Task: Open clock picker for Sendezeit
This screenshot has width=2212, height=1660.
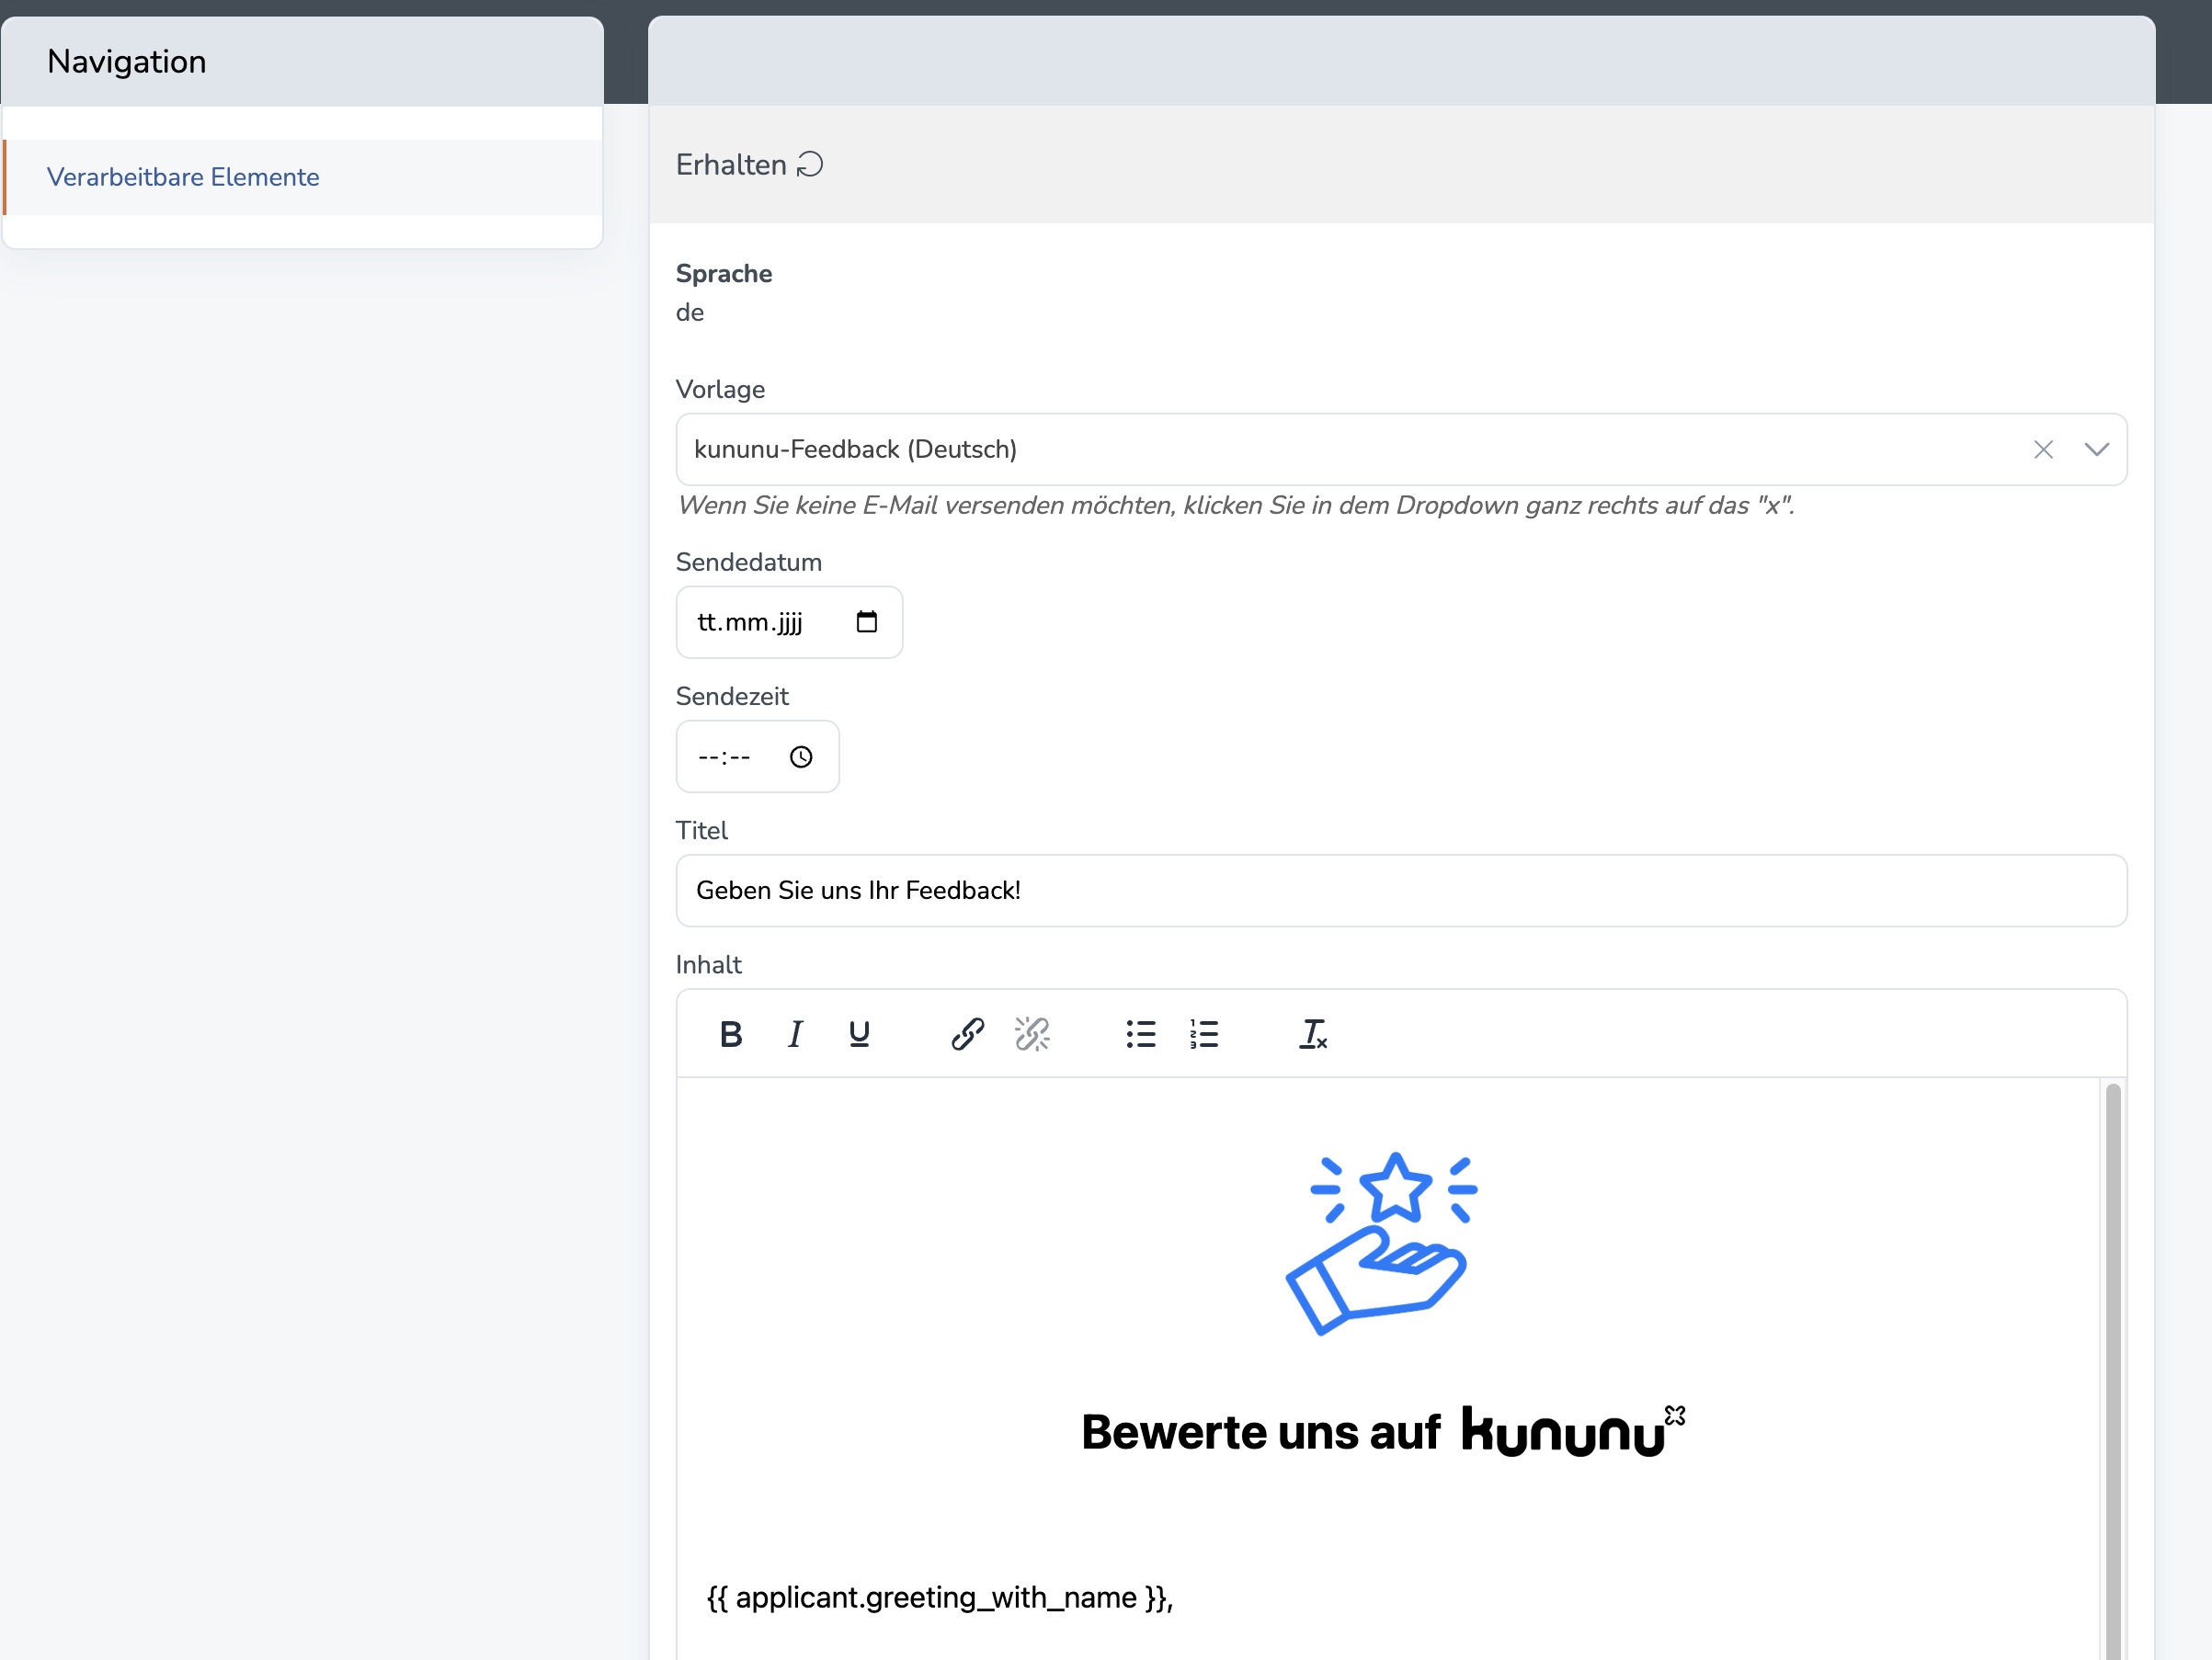Action: (x=801, y=757)
